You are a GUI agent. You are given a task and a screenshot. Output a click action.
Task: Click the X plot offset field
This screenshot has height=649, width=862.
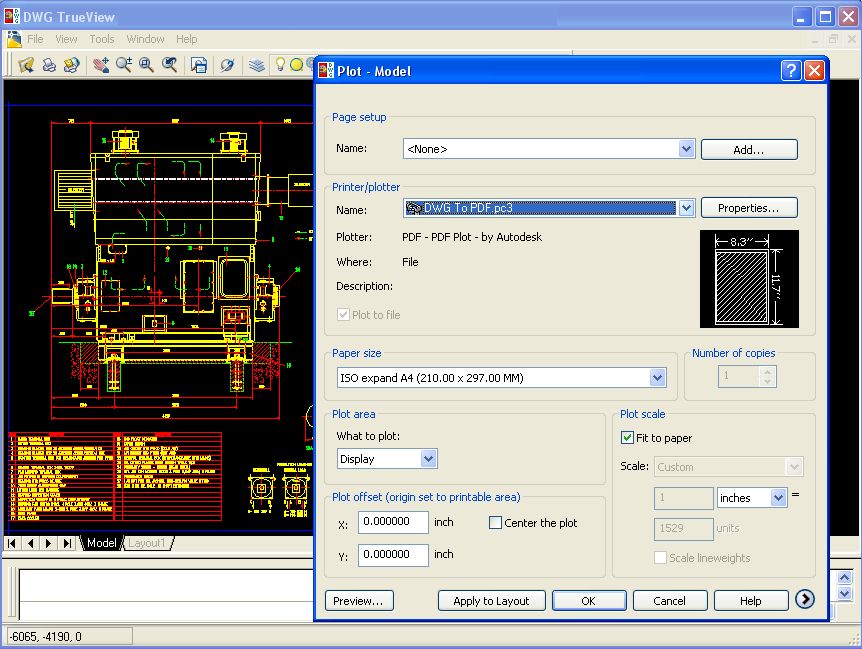[x=393, y=522]
